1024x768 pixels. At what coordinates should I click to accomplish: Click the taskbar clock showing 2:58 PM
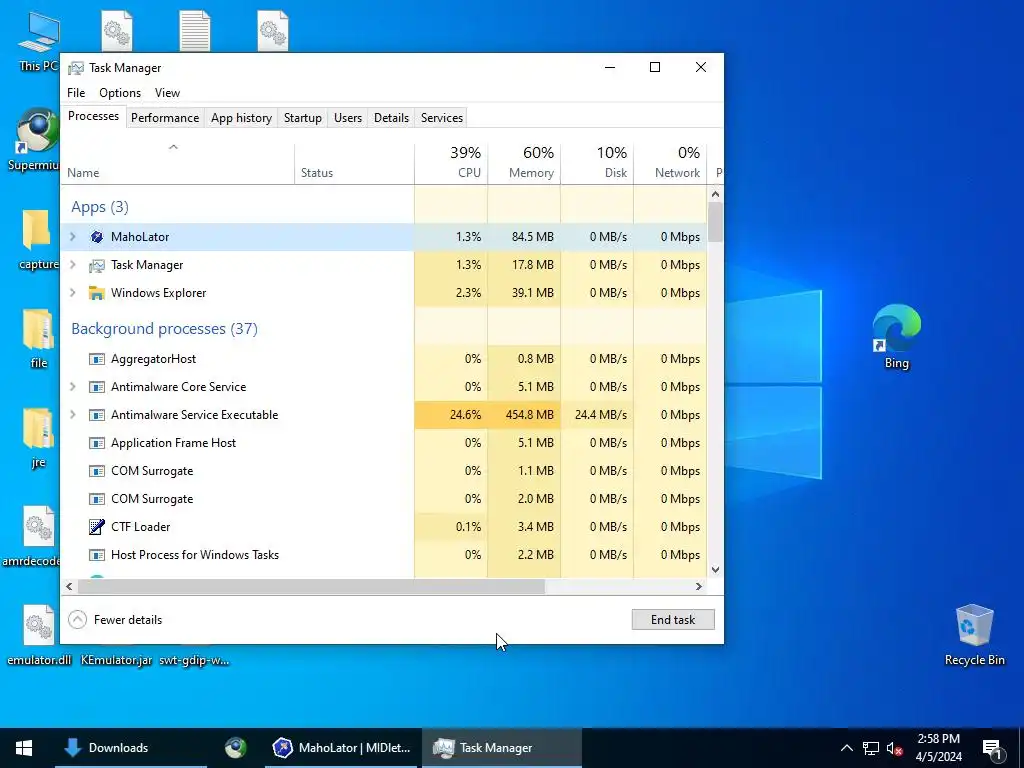(938, 748)
